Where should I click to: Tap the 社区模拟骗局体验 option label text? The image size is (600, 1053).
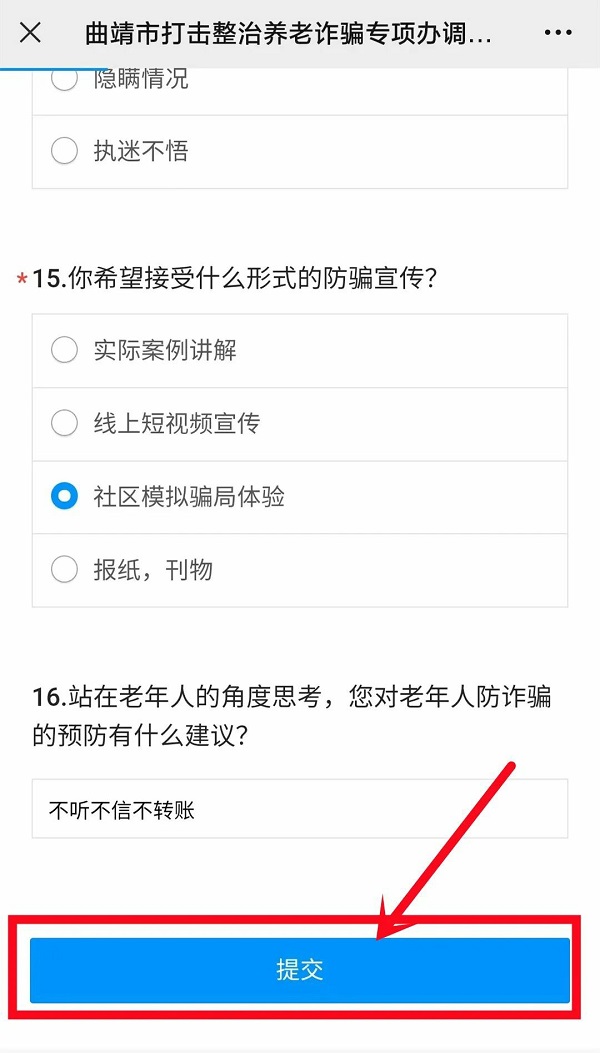189,496
